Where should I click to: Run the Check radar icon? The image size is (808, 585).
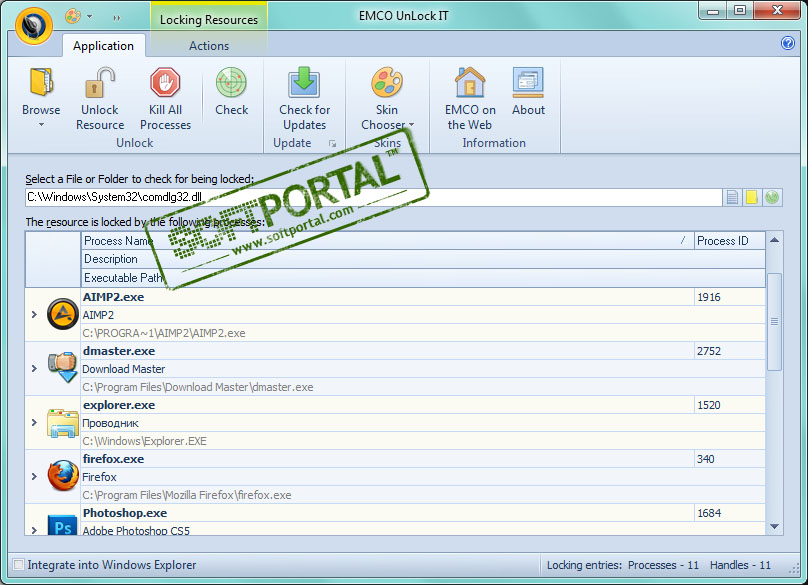coord(231,84)
